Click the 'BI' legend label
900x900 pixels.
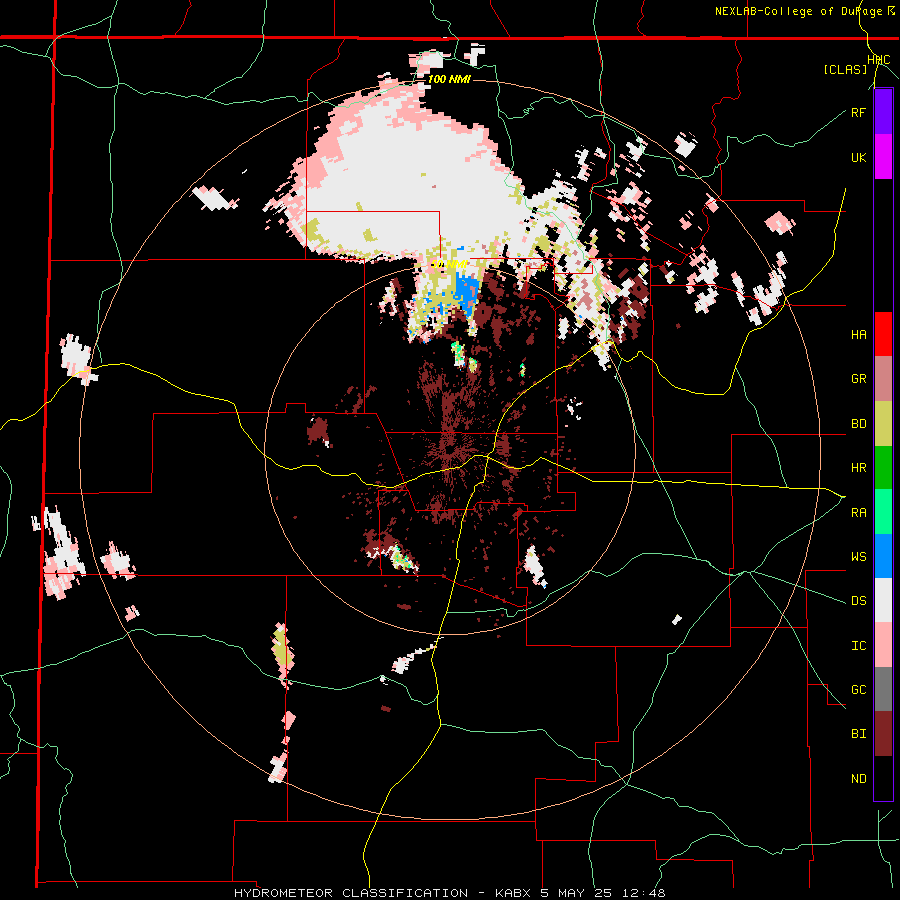(x=858, y=734)
